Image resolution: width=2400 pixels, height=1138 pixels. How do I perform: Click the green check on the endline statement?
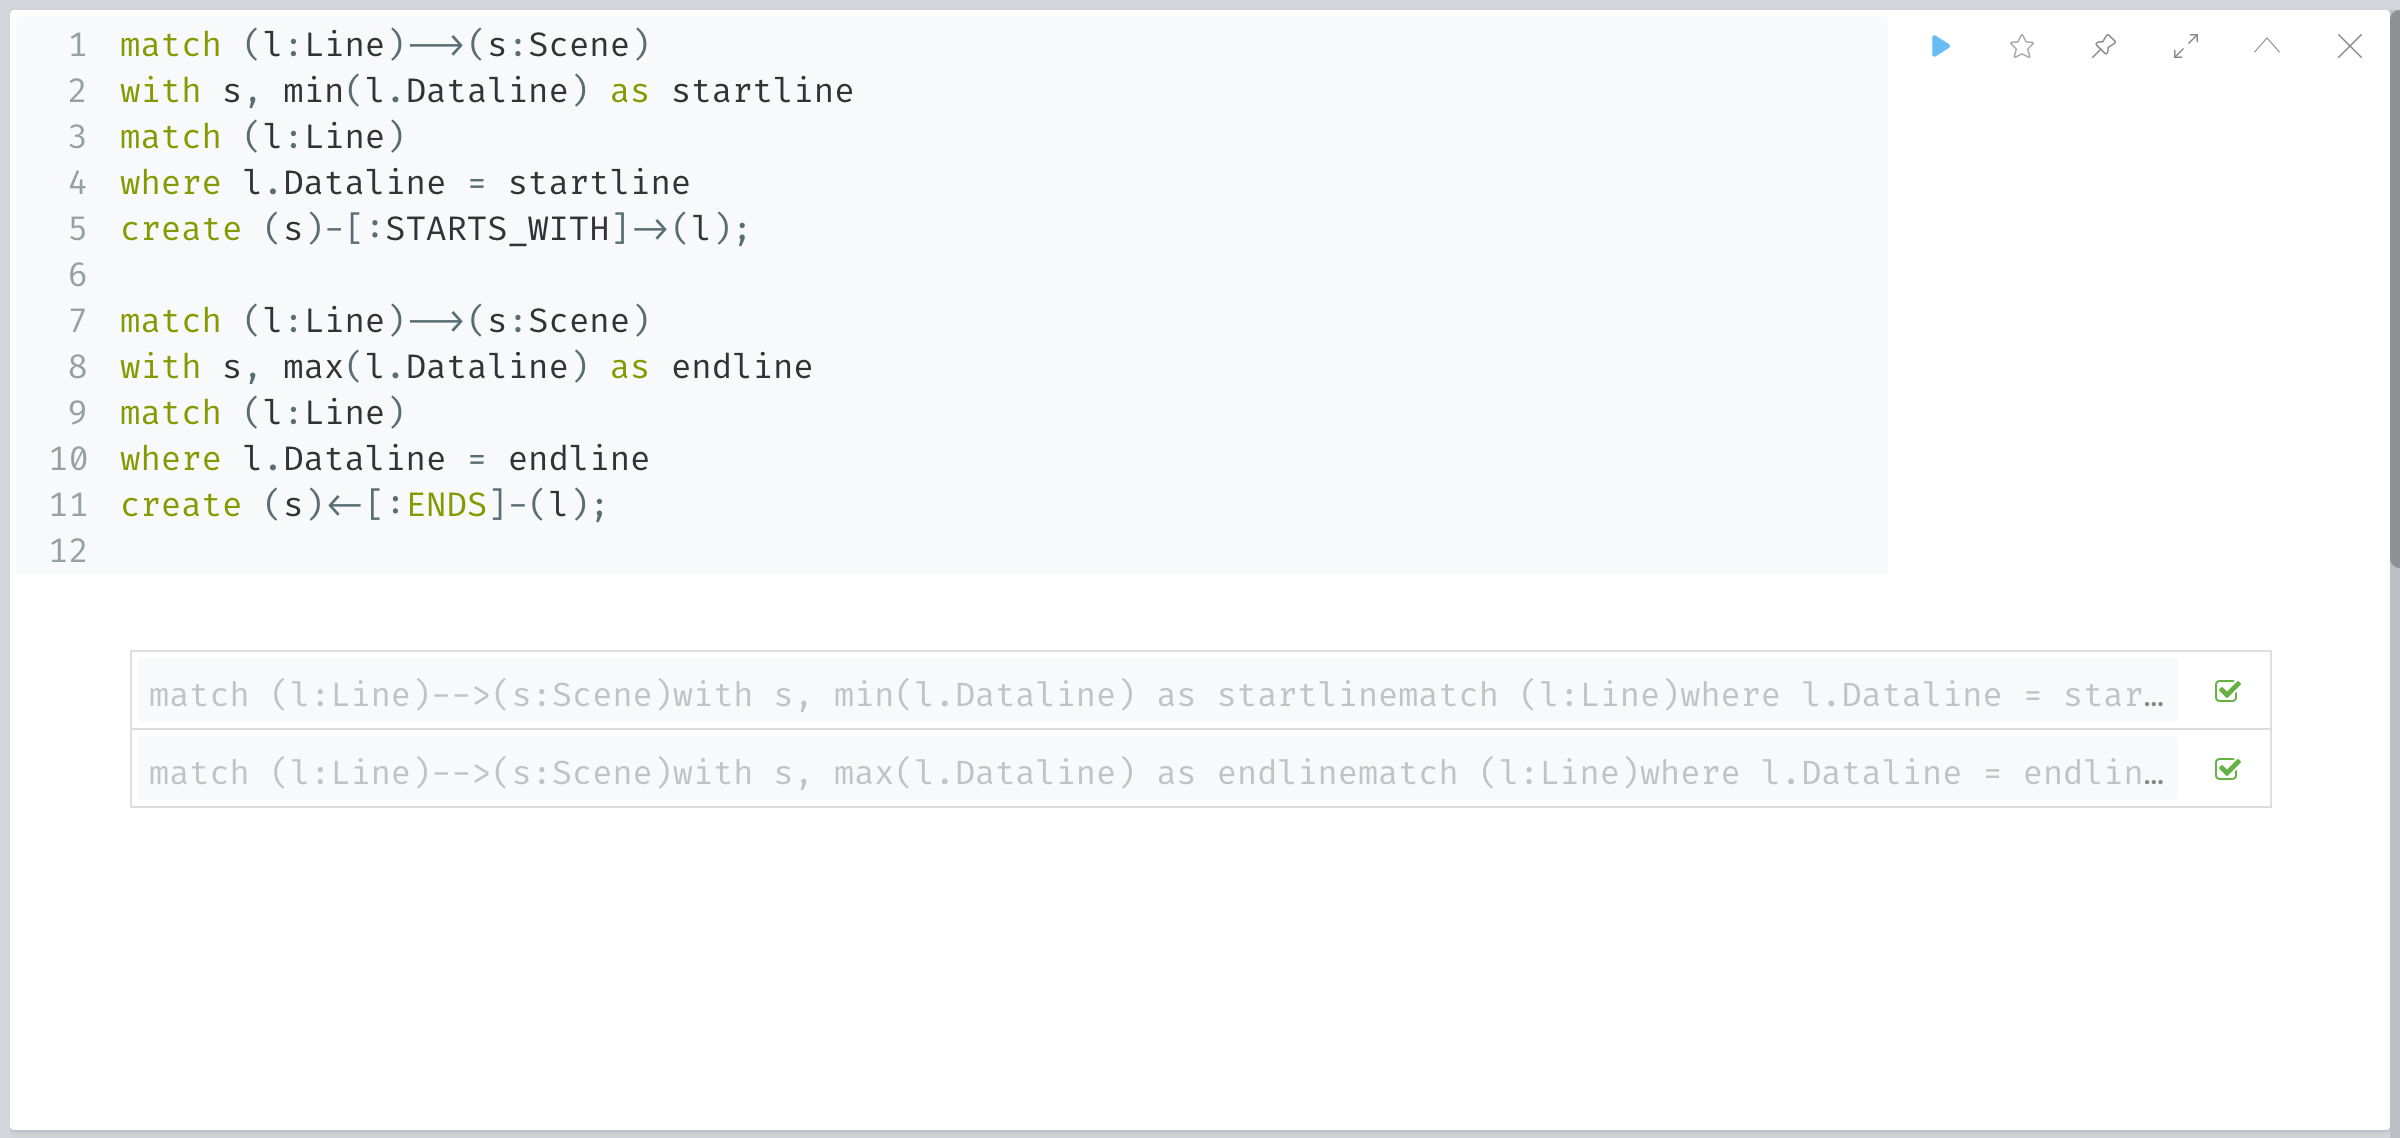tap(2227, 769)
